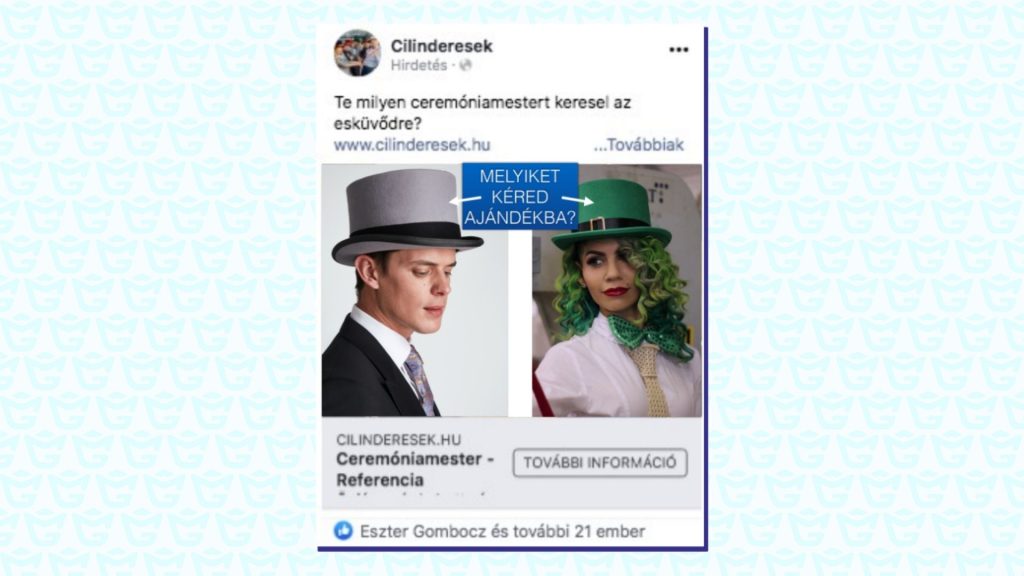Click the gray top hat in left photo
The image size is (1024, 576).
tap(405, 215)
